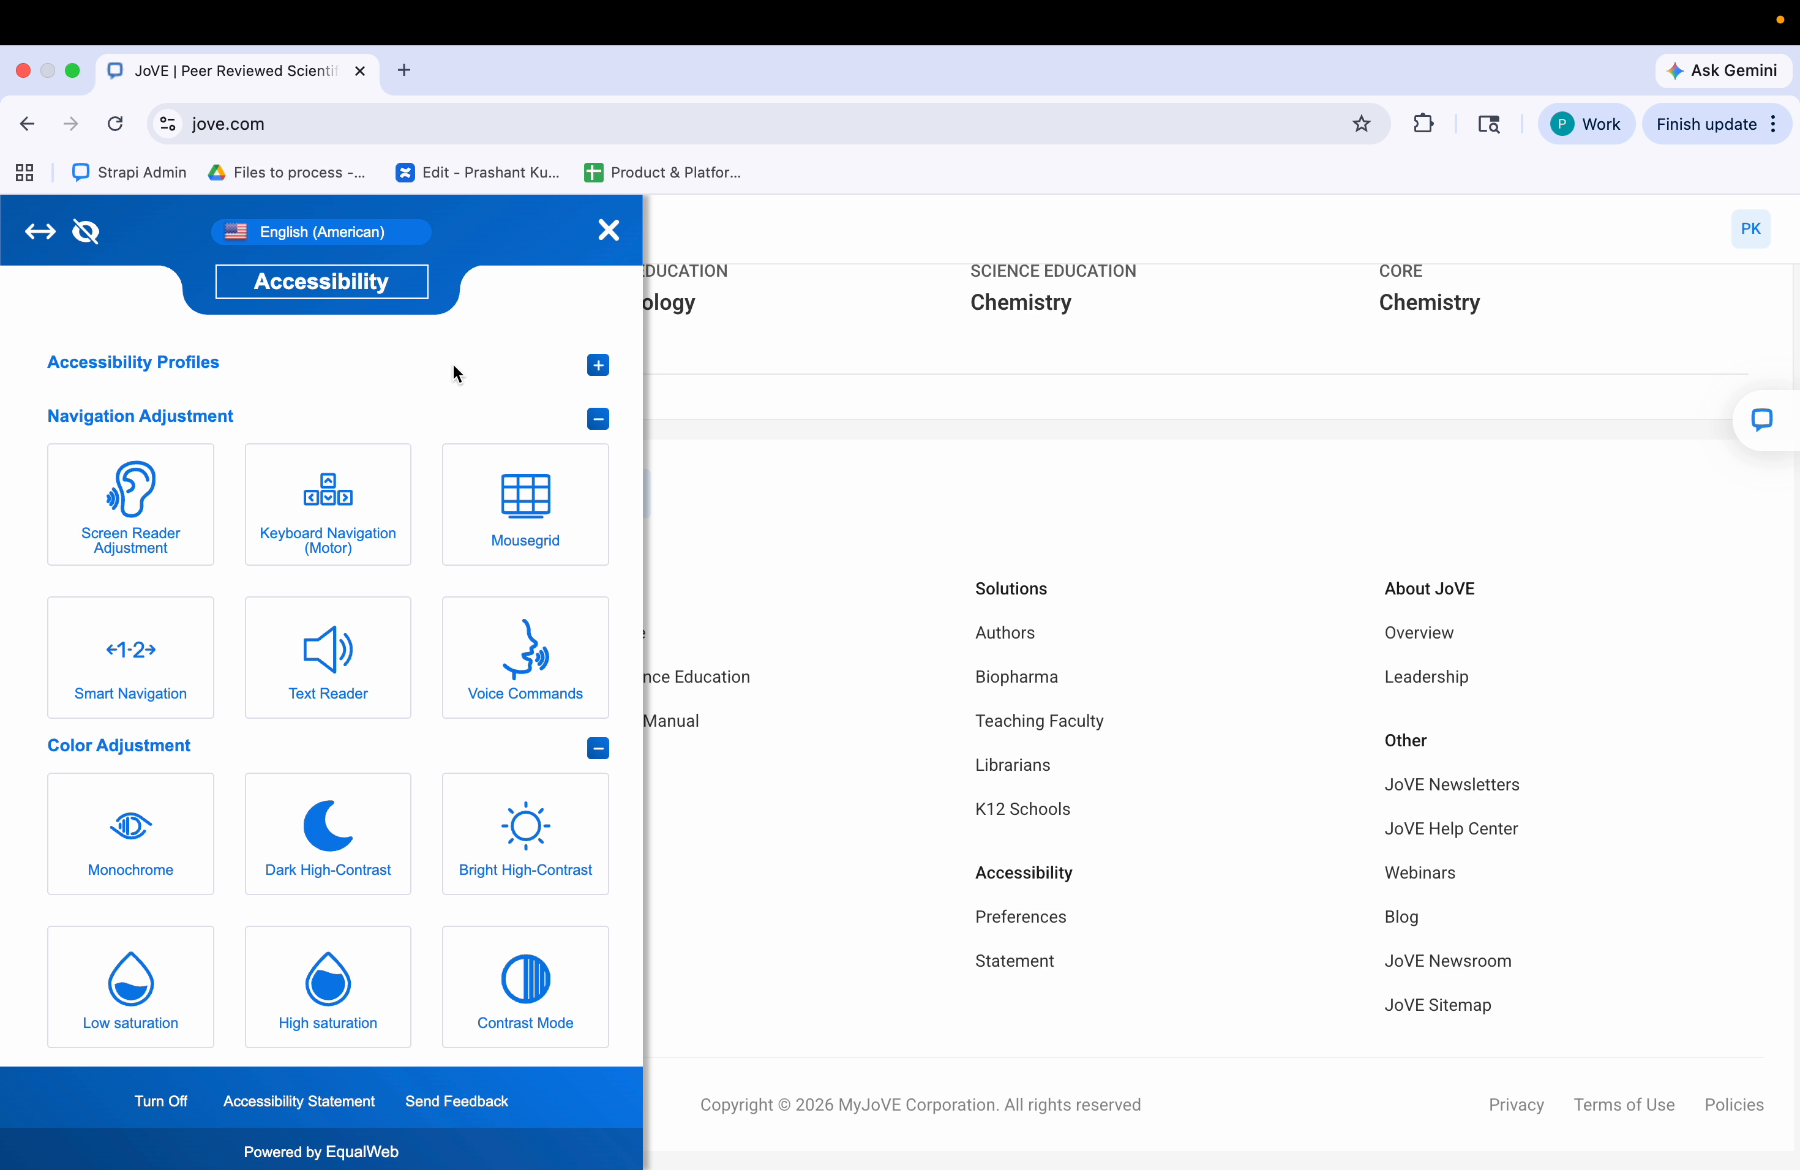Open the Strapi Admin bookmark

(x=130, y=173)
